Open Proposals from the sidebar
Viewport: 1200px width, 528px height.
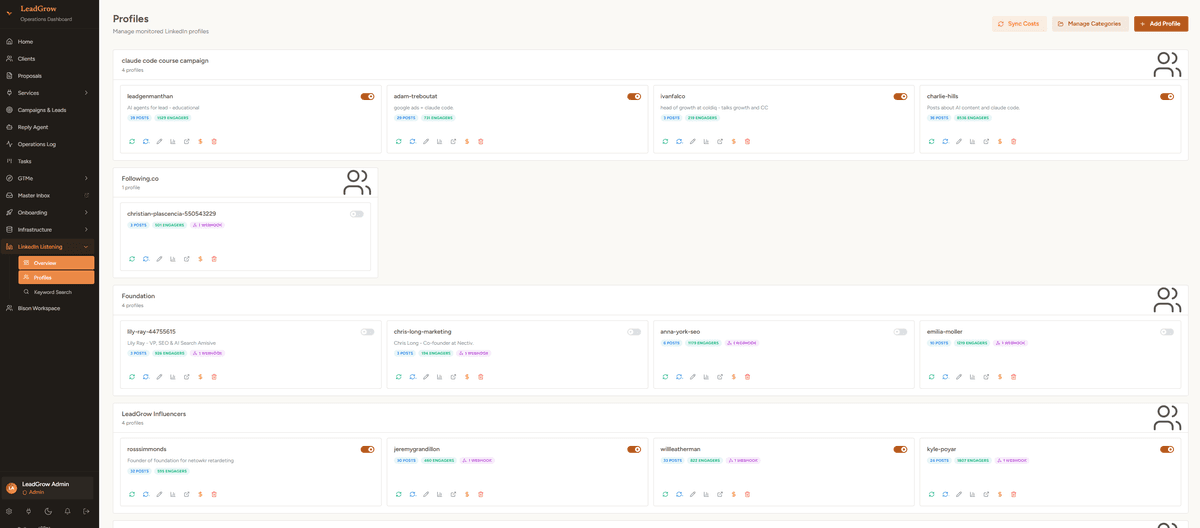click(49, 76)
